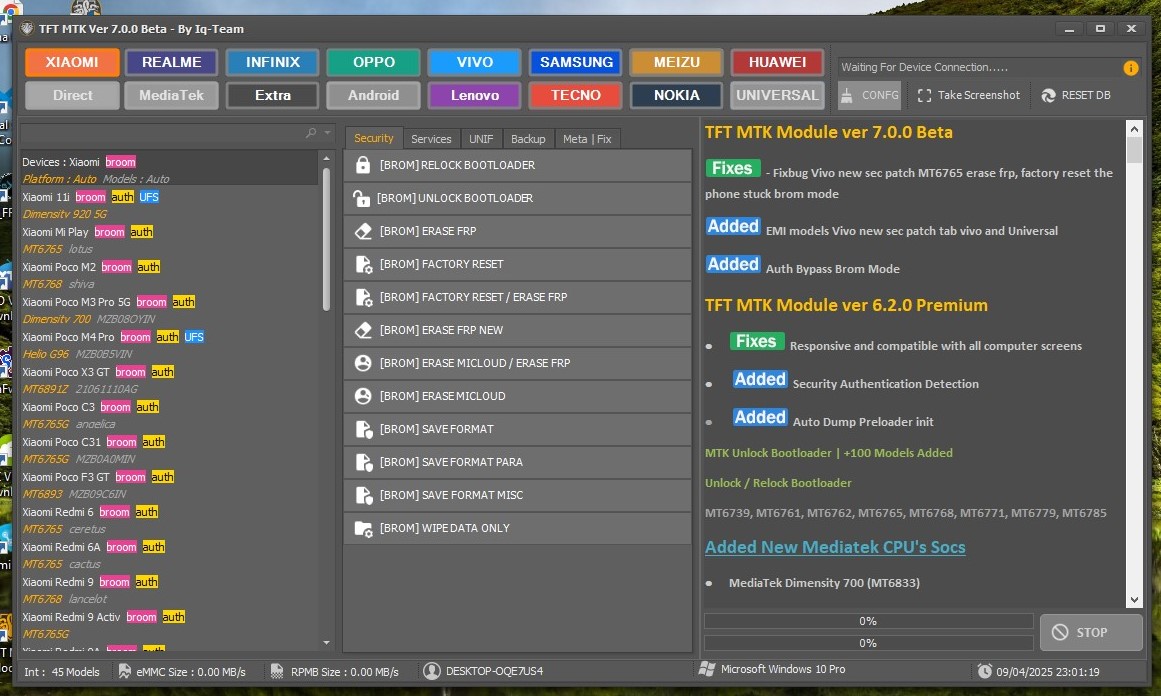Click the eMMC chip icon in status bar
Image resolution: width=1161 pixels, height=696 pixels.
(124, 671)
